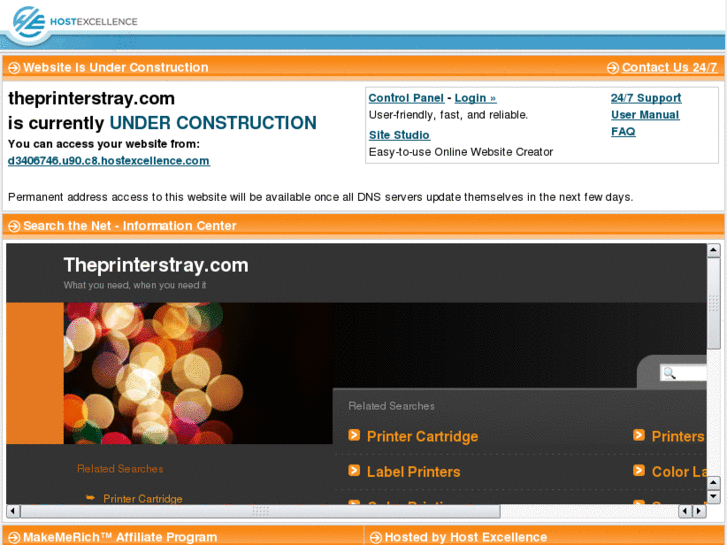Open Label Printers related search
Image resolution: width=727 pixels, height=545 pixels.
click(x=414, y=472)
